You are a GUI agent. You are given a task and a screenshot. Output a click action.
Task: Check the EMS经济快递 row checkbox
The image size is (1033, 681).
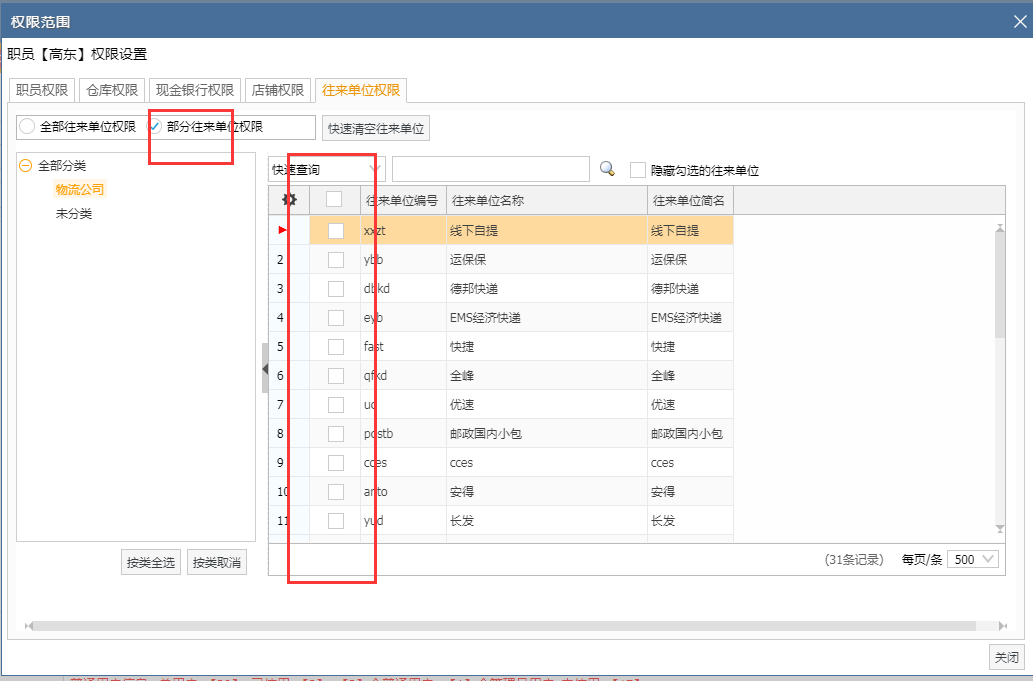pos(336,317)
